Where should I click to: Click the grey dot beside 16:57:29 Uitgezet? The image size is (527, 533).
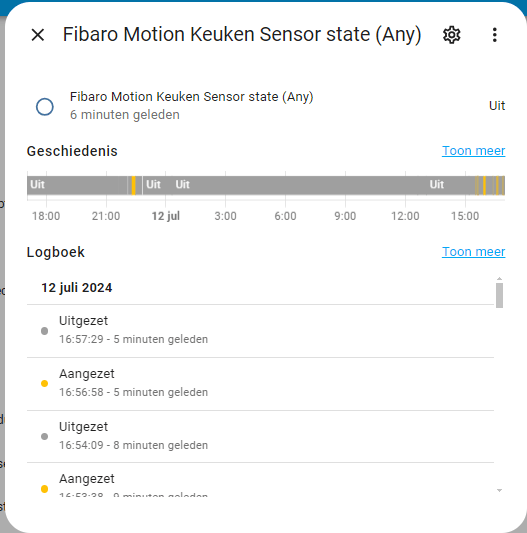pyautogui.click(x=44, y=331)
